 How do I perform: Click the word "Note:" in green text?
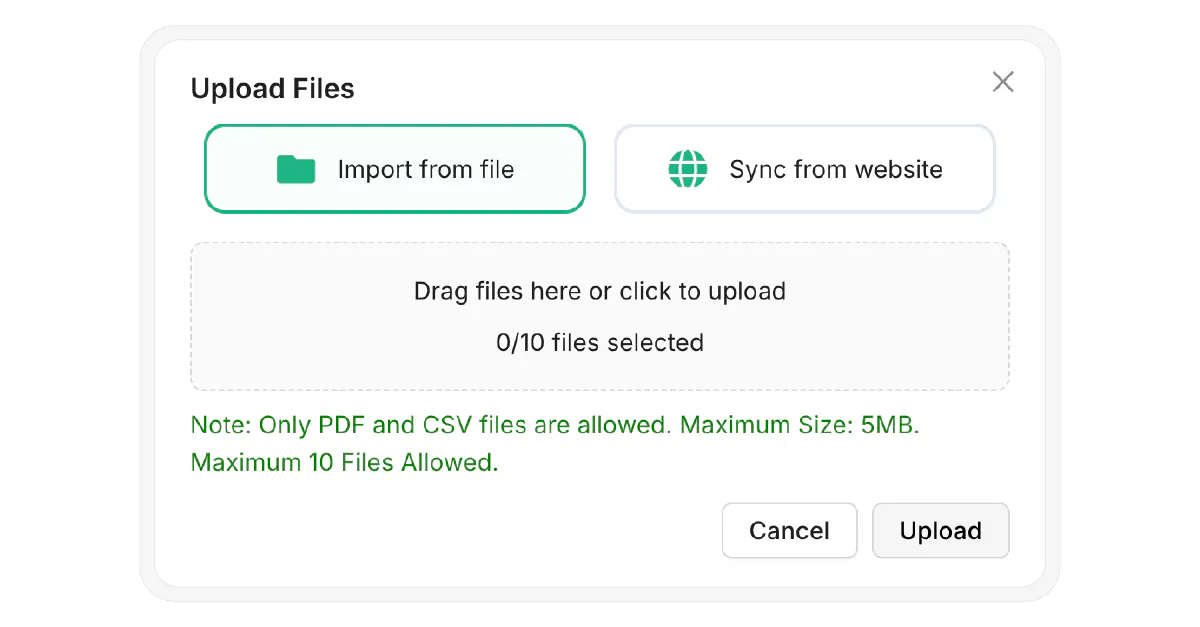point(220,425)
